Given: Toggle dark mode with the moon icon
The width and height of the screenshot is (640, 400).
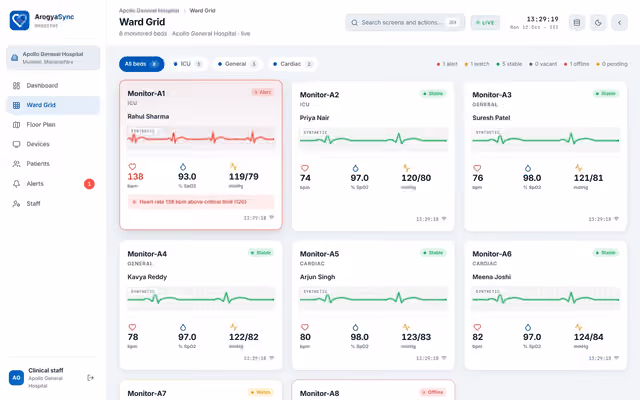Looking at the screenshot, I should coord(598,22).
